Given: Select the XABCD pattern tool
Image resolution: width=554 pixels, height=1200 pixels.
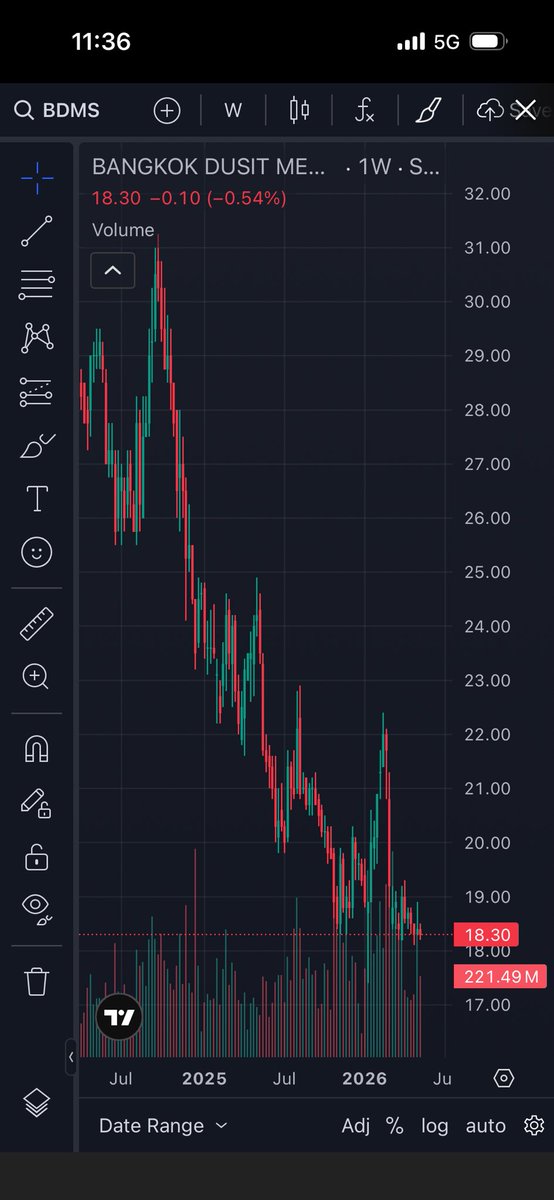Looking at the screenshot, I should click(37, 338).
